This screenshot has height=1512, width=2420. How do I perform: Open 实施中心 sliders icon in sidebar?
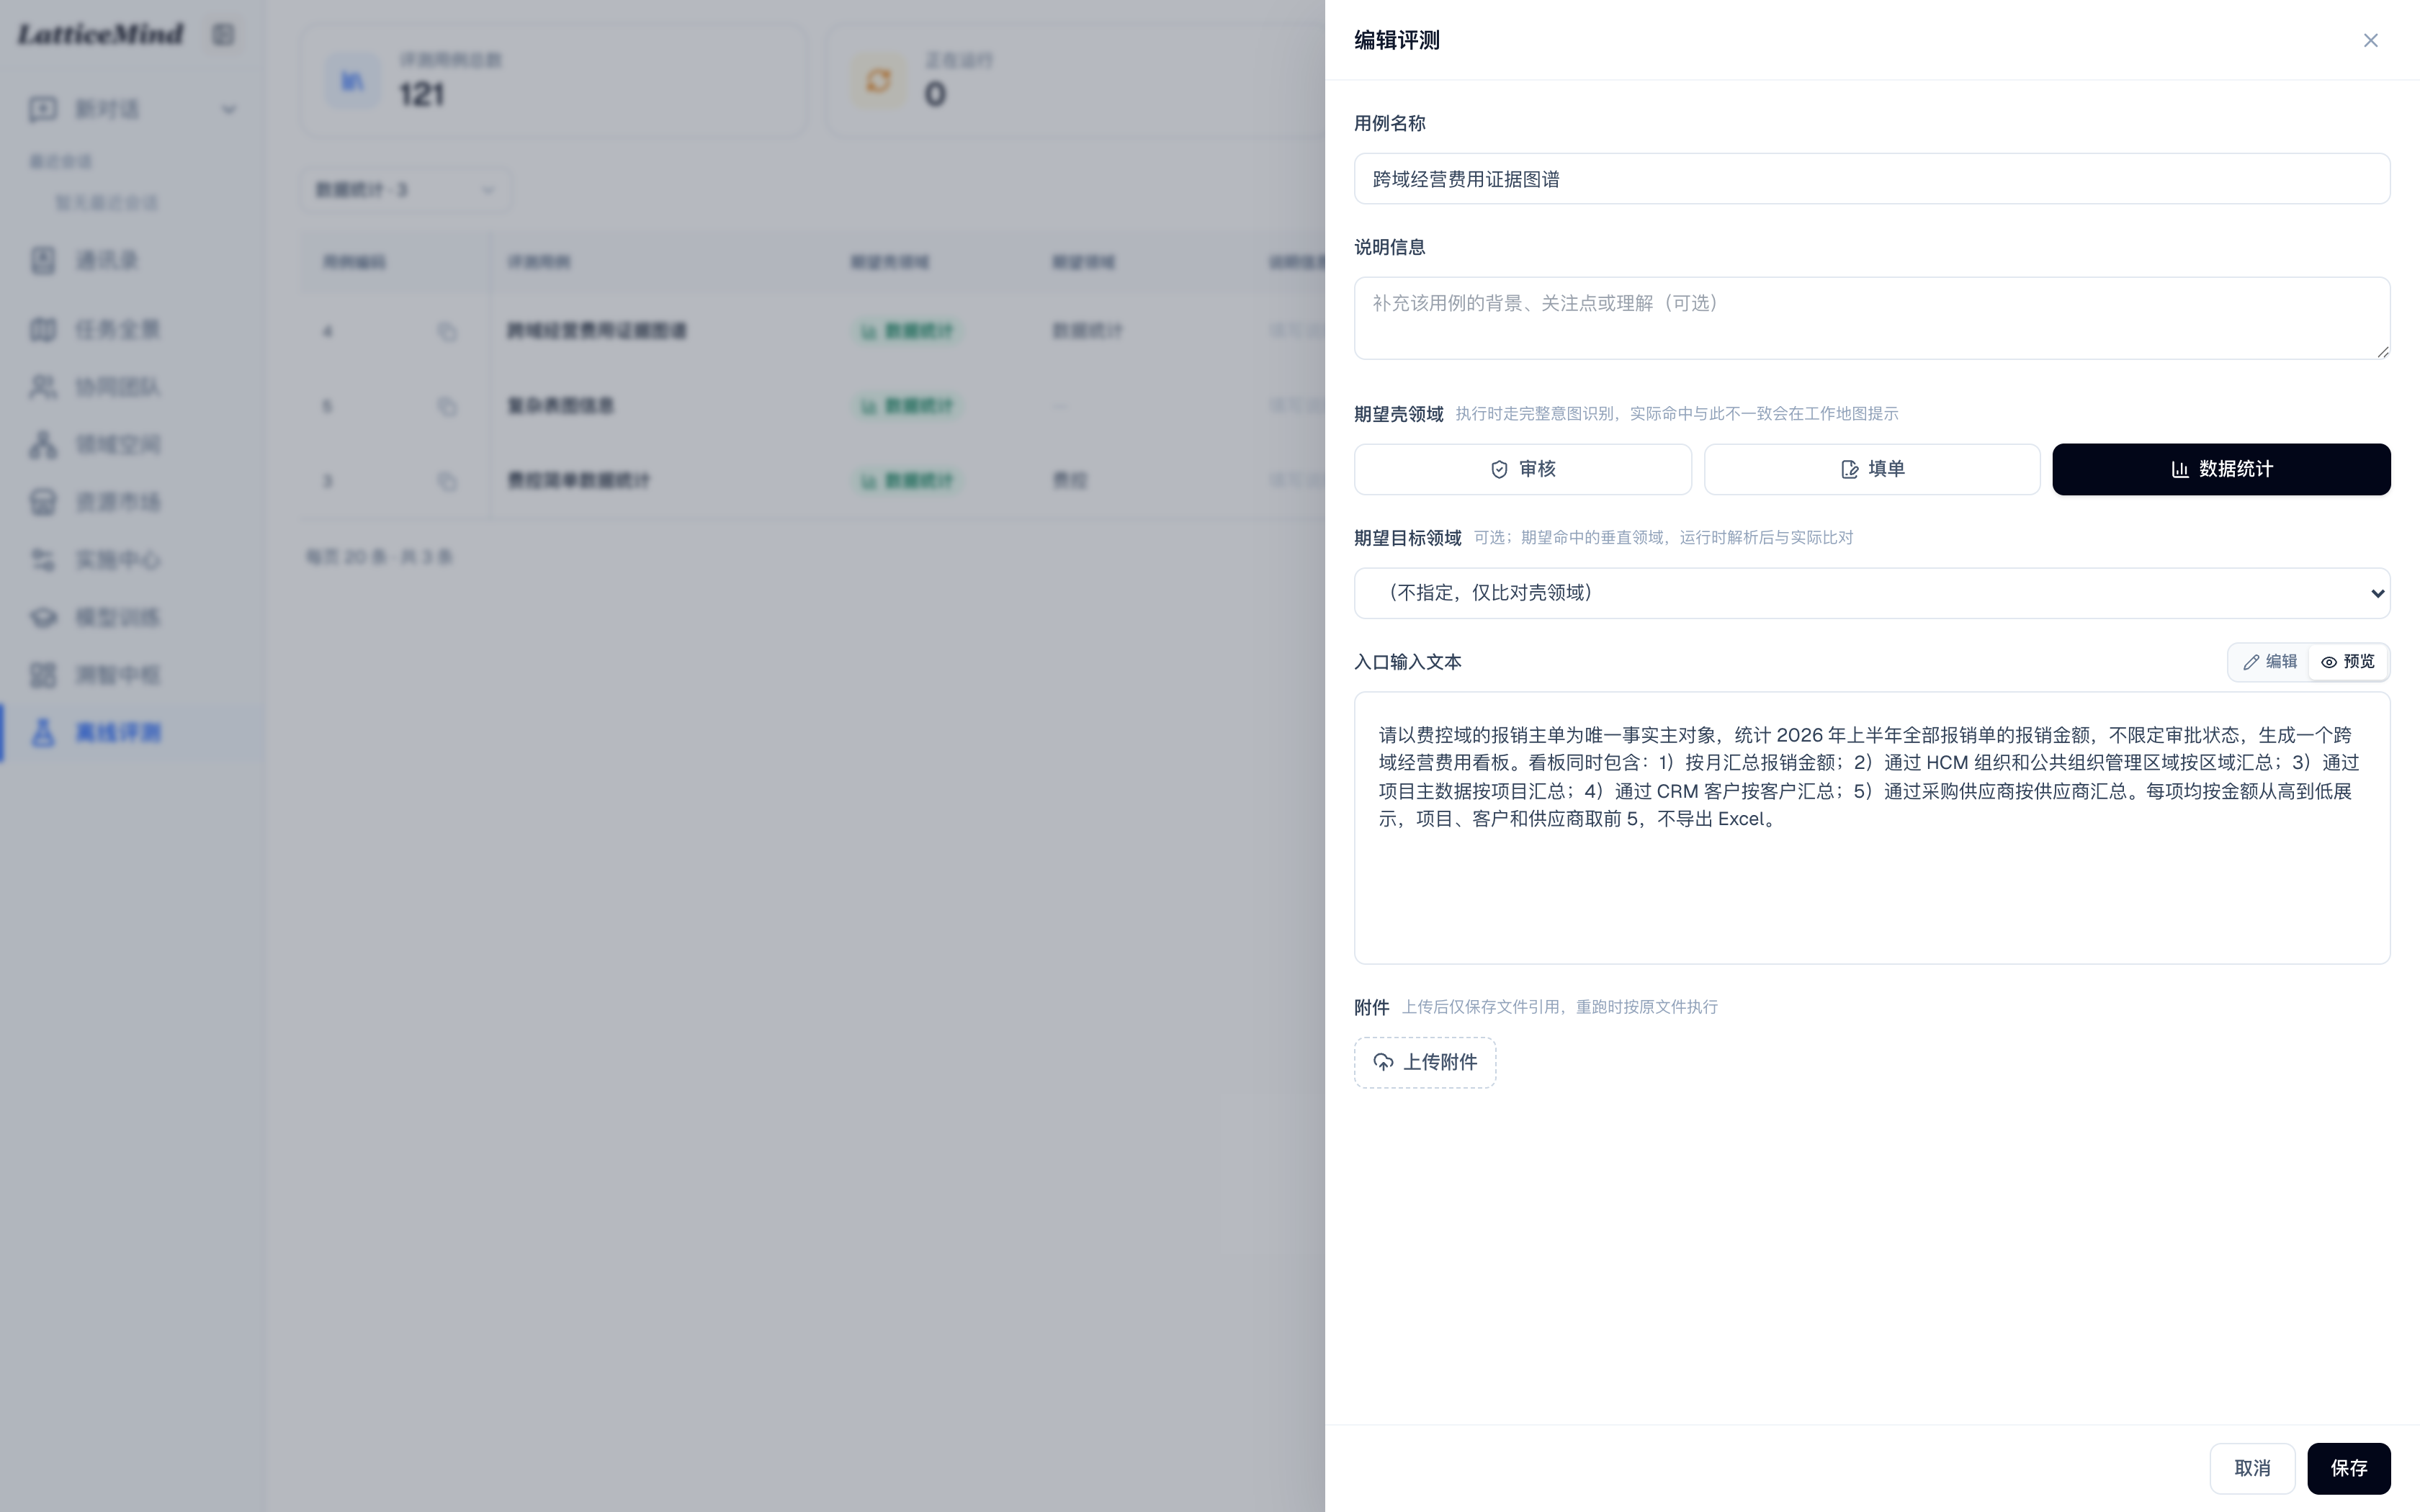(x=43, y=560)
